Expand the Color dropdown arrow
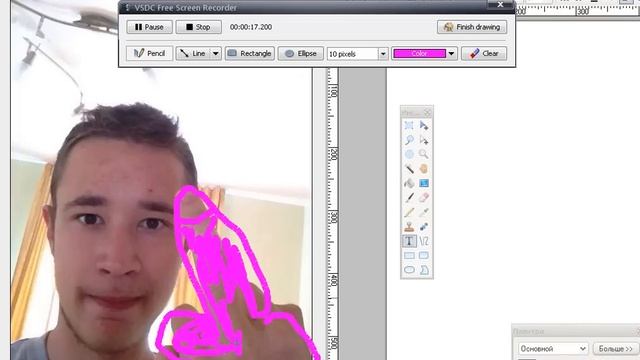The image size is (640, 360). tap(451, 53)
